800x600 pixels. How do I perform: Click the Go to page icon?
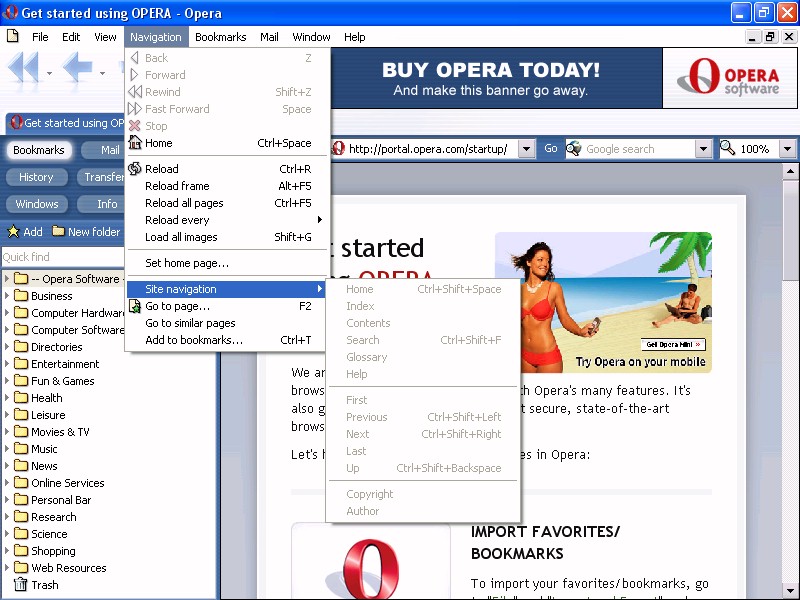[x=135, y=306]
